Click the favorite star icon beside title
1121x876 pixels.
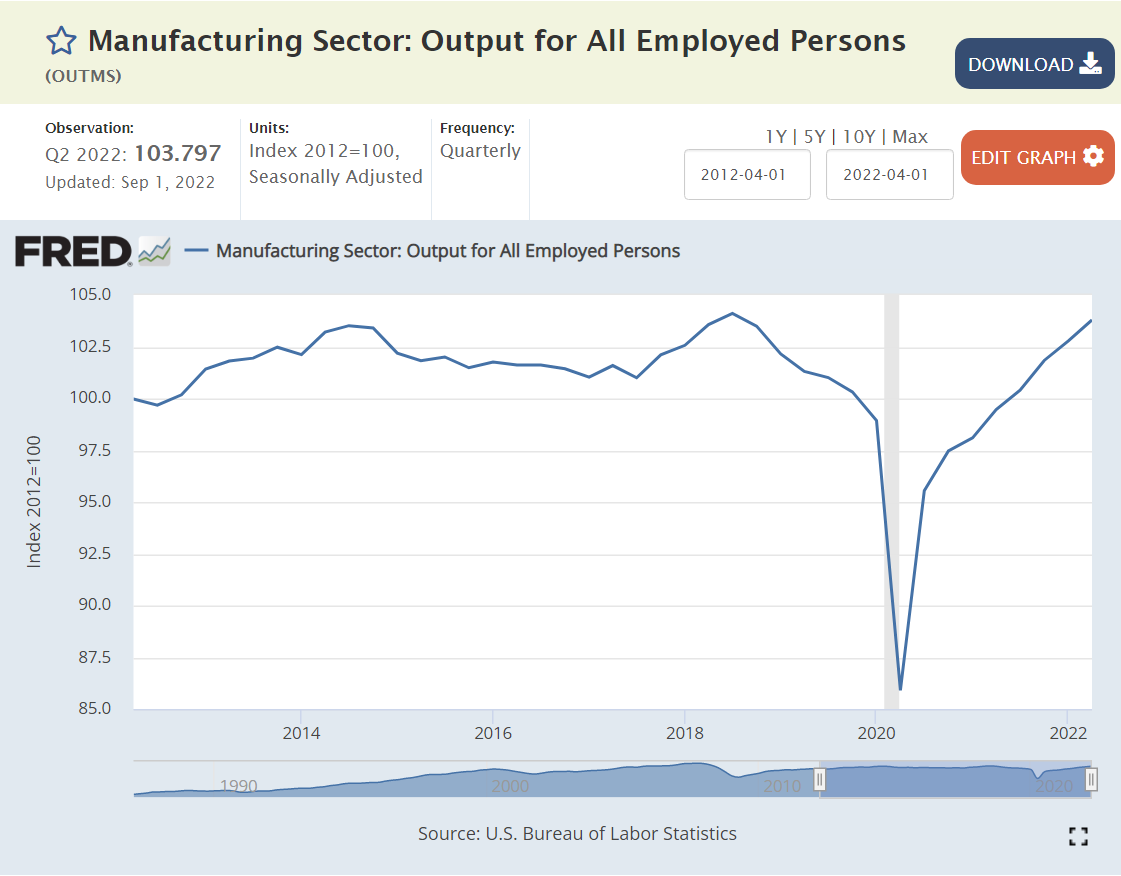61,41
